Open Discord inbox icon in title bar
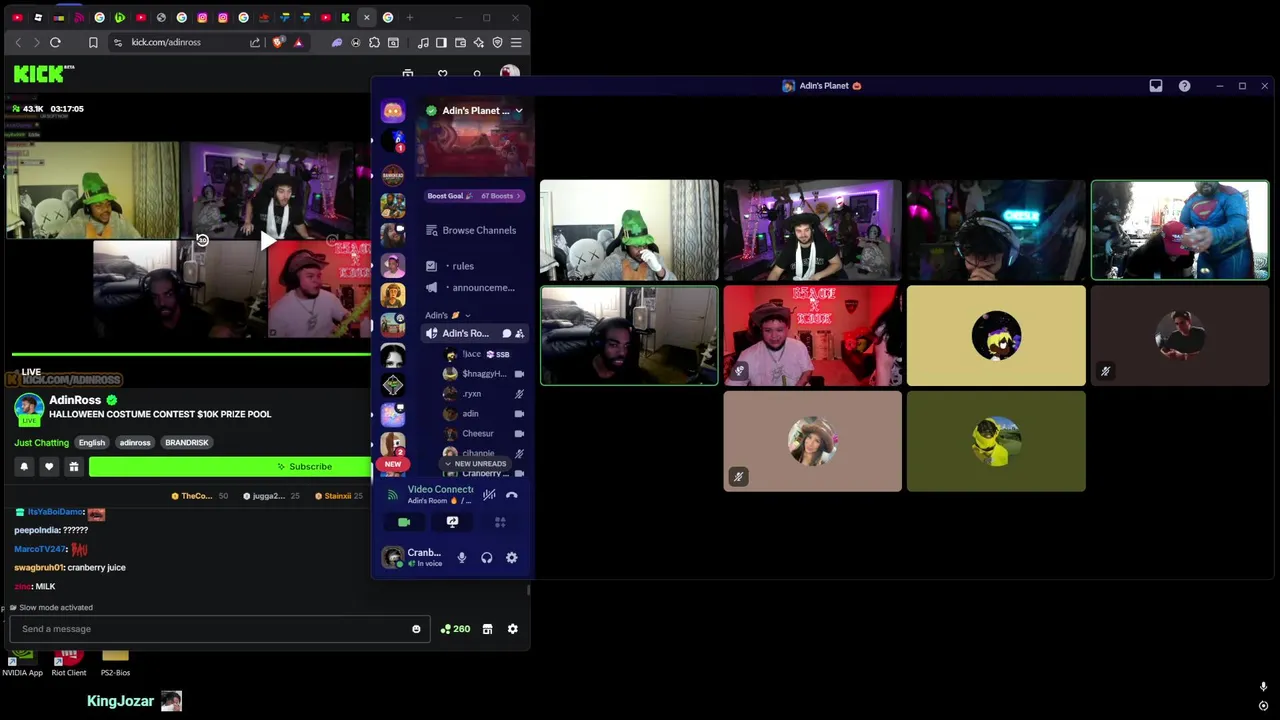Screen dimensions: 1280x720 (1156, 86)
